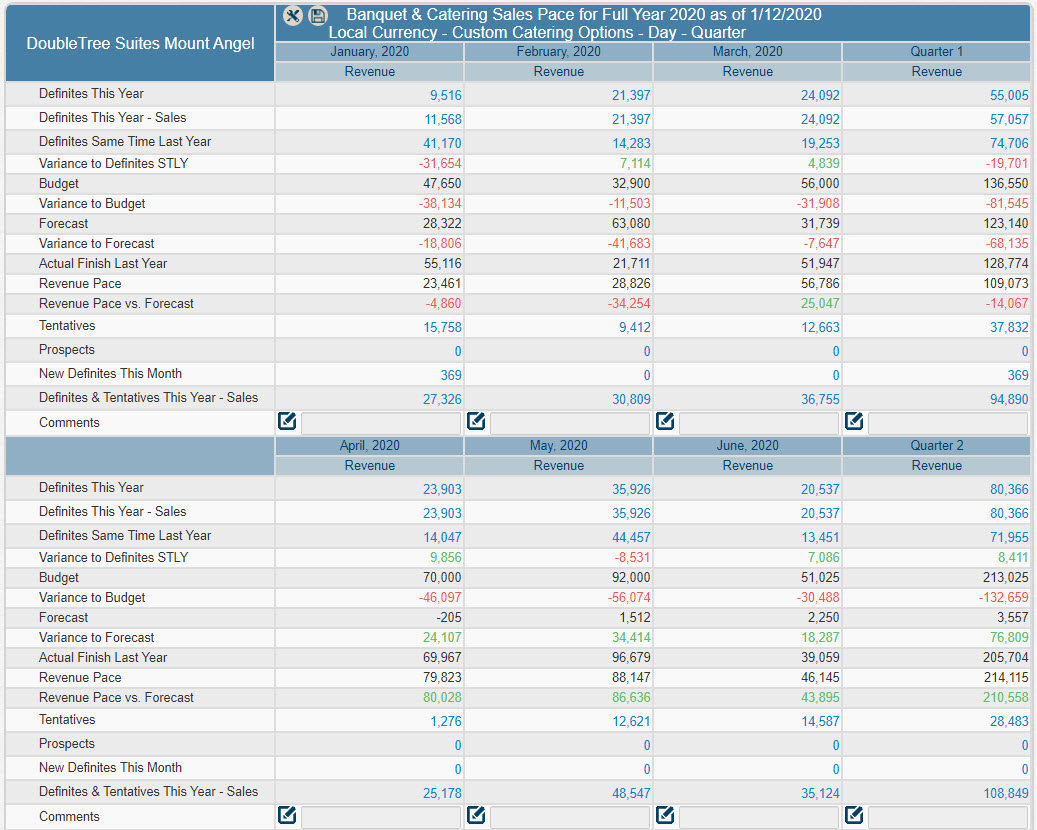Open the comment edit icon for March 2020
Image resolution: width=1037 pixels, height=830 pixels.
665,421
